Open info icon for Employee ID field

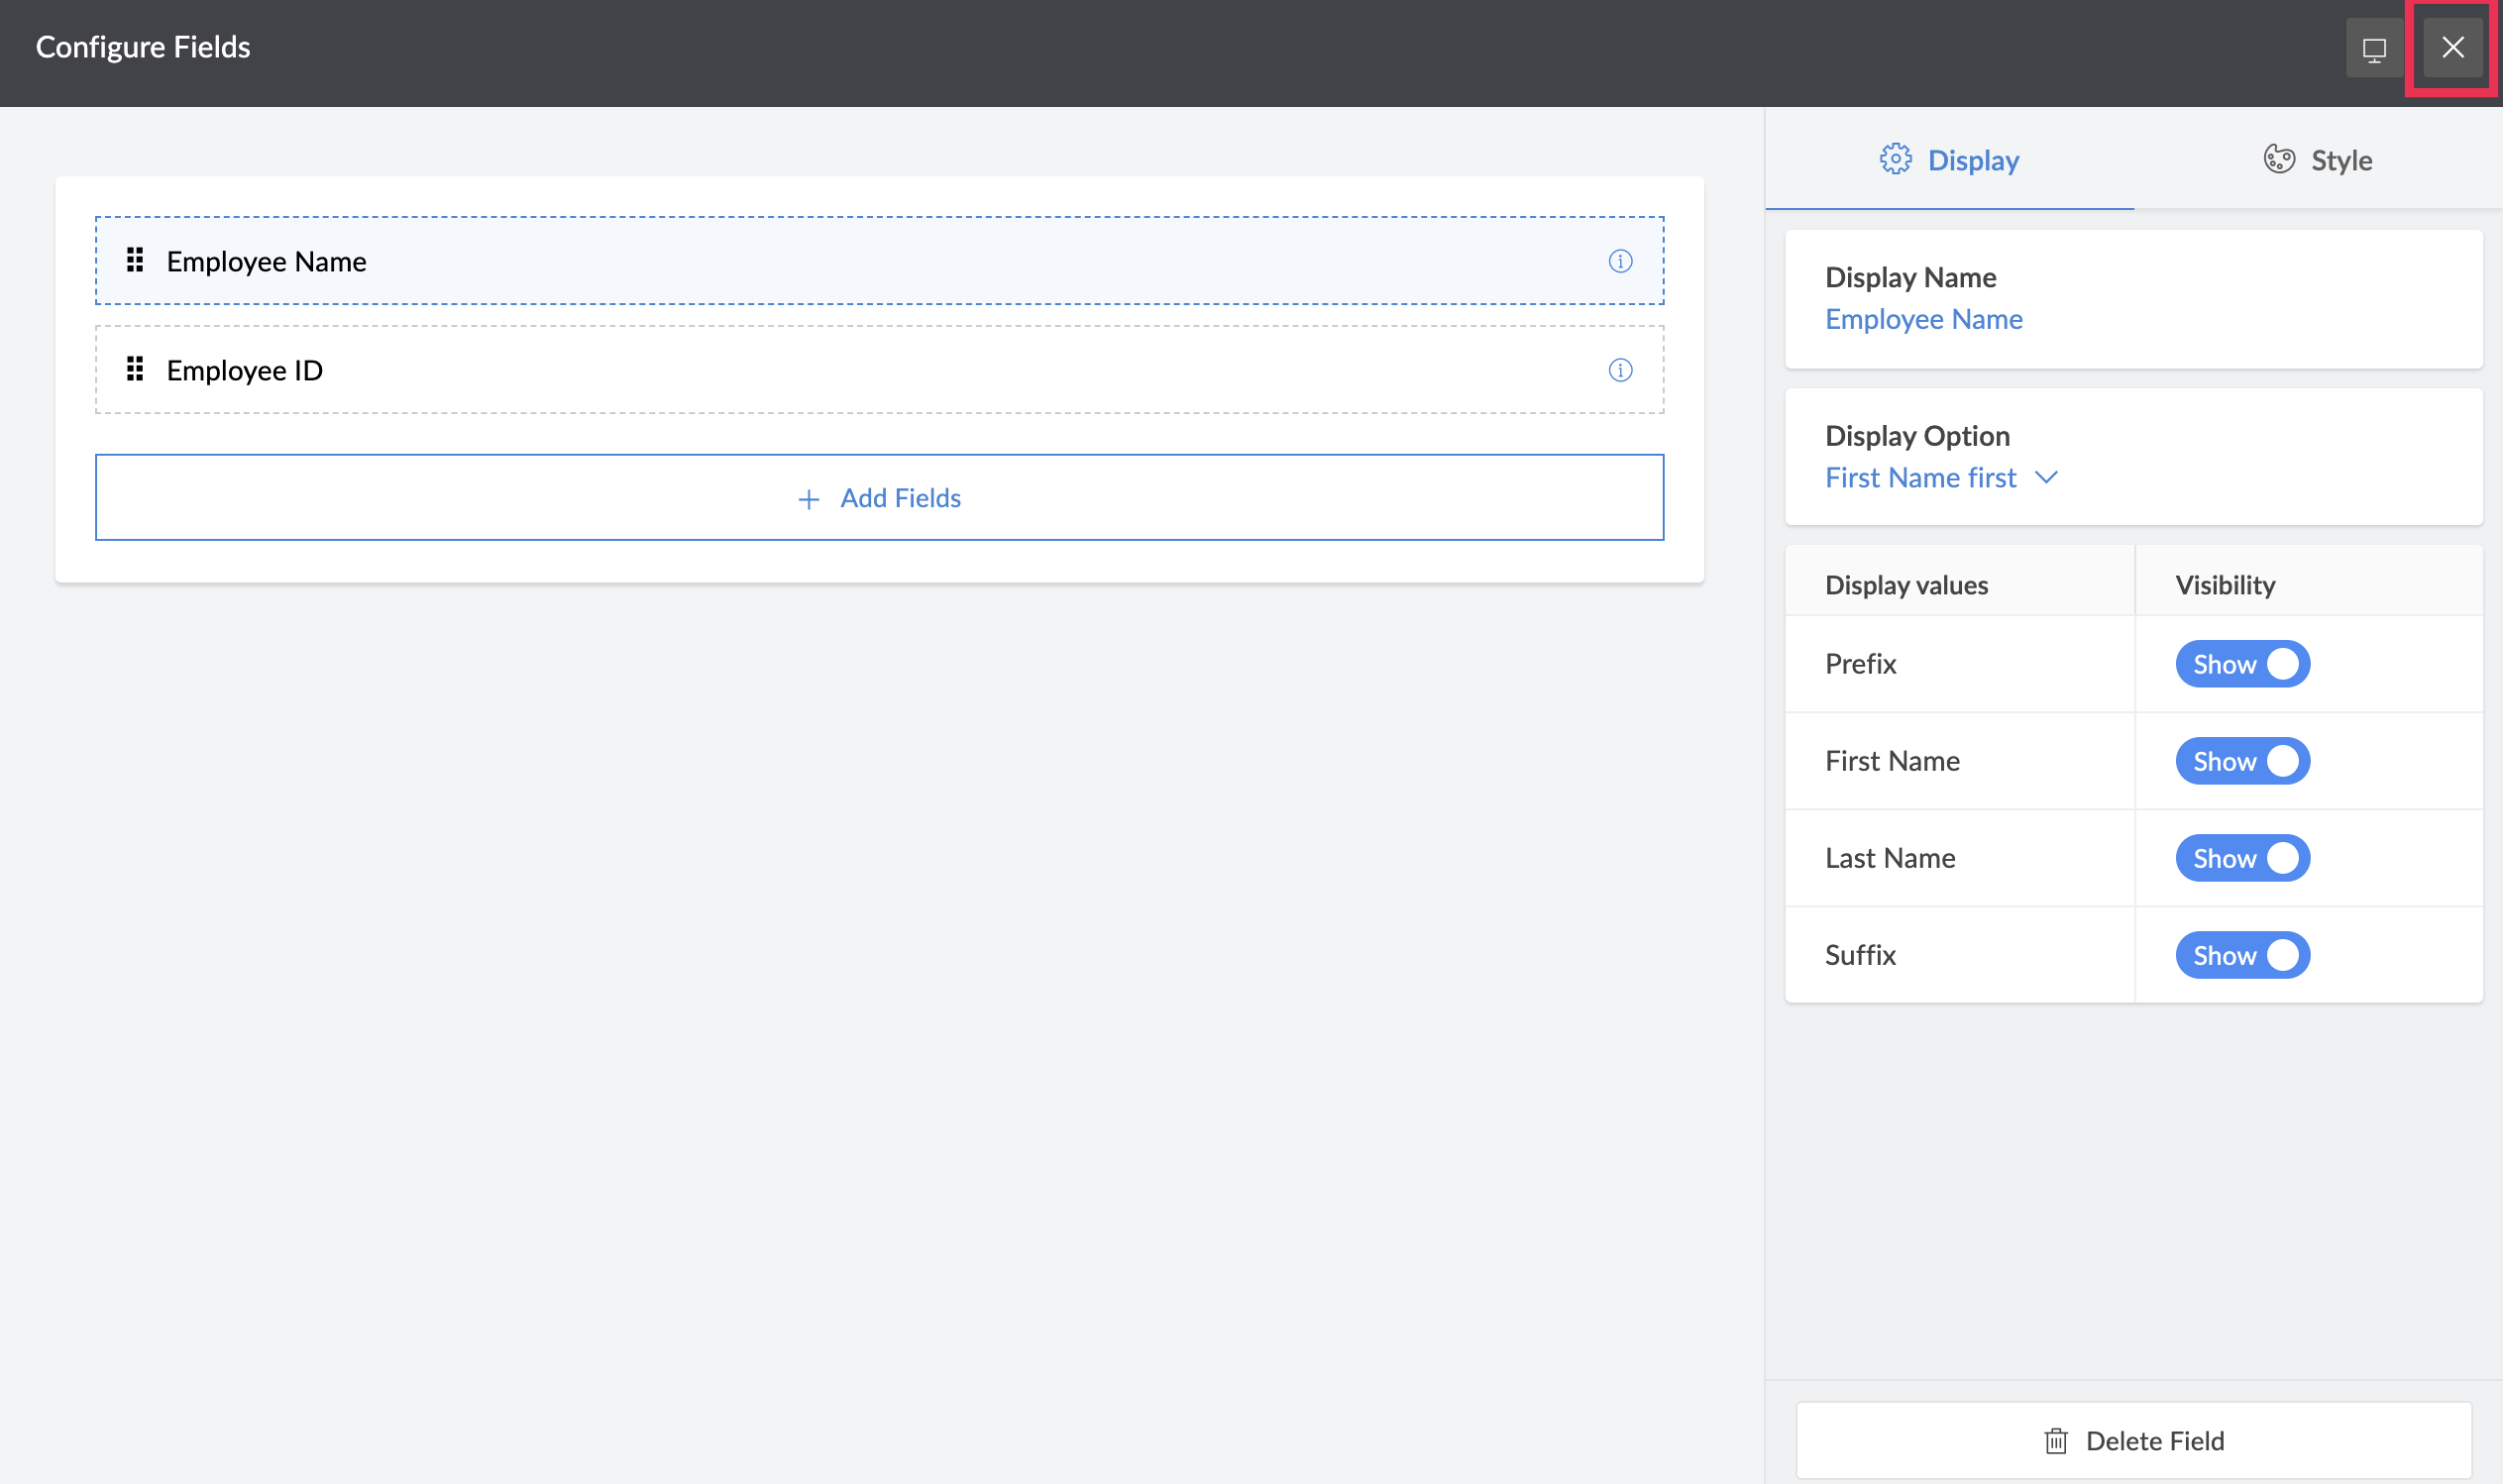click(x=1620, y=370)
